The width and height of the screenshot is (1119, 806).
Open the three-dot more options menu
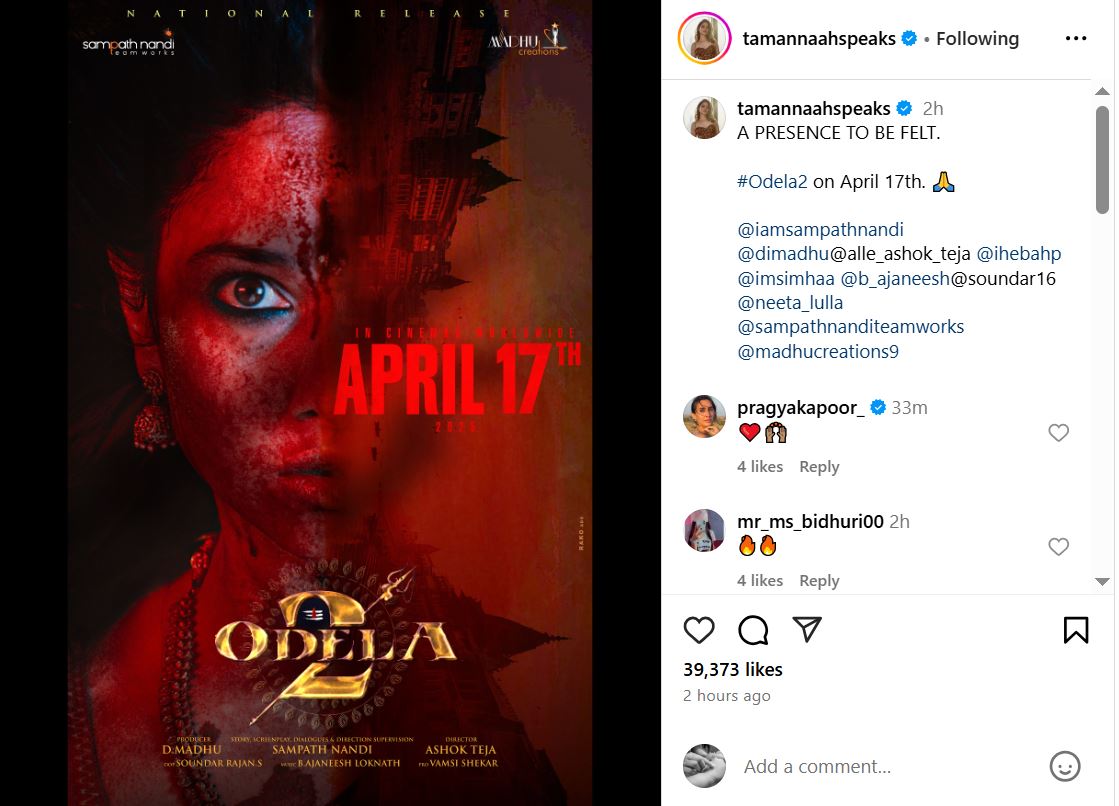(x=1075, y=39)
